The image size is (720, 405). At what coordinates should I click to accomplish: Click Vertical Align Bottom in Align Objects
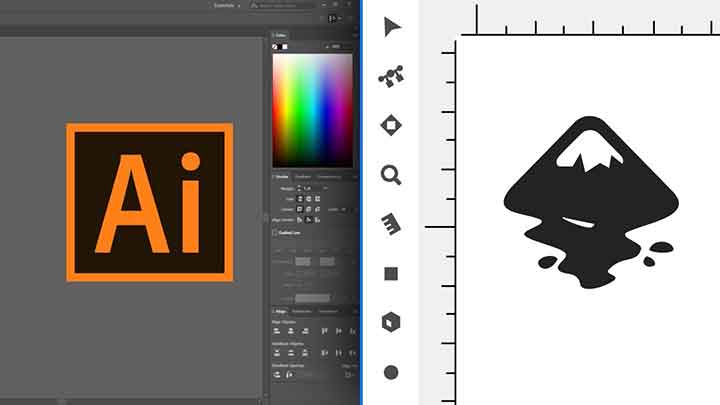[353, 331]
